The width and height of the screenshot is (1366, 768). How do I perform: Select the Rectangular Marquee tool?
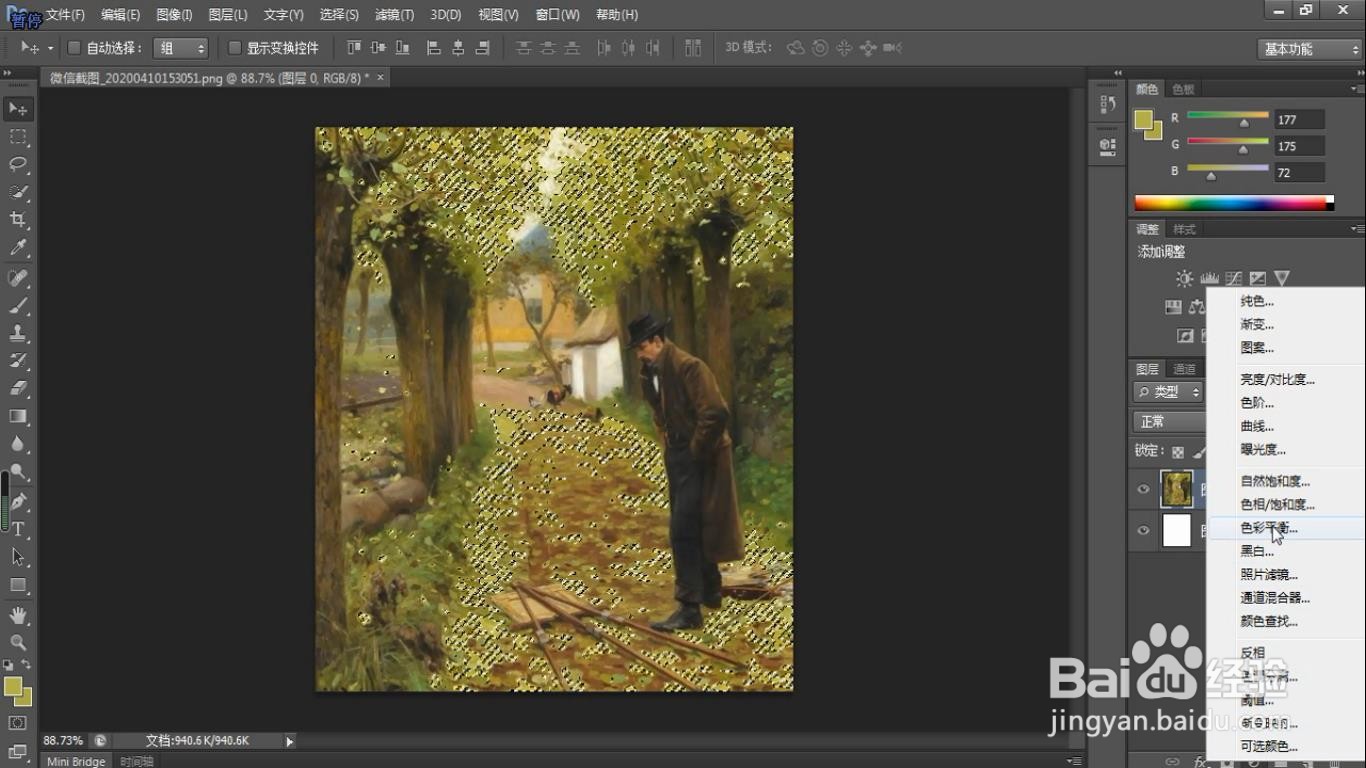pyautogui.click(x=18, y=137)
